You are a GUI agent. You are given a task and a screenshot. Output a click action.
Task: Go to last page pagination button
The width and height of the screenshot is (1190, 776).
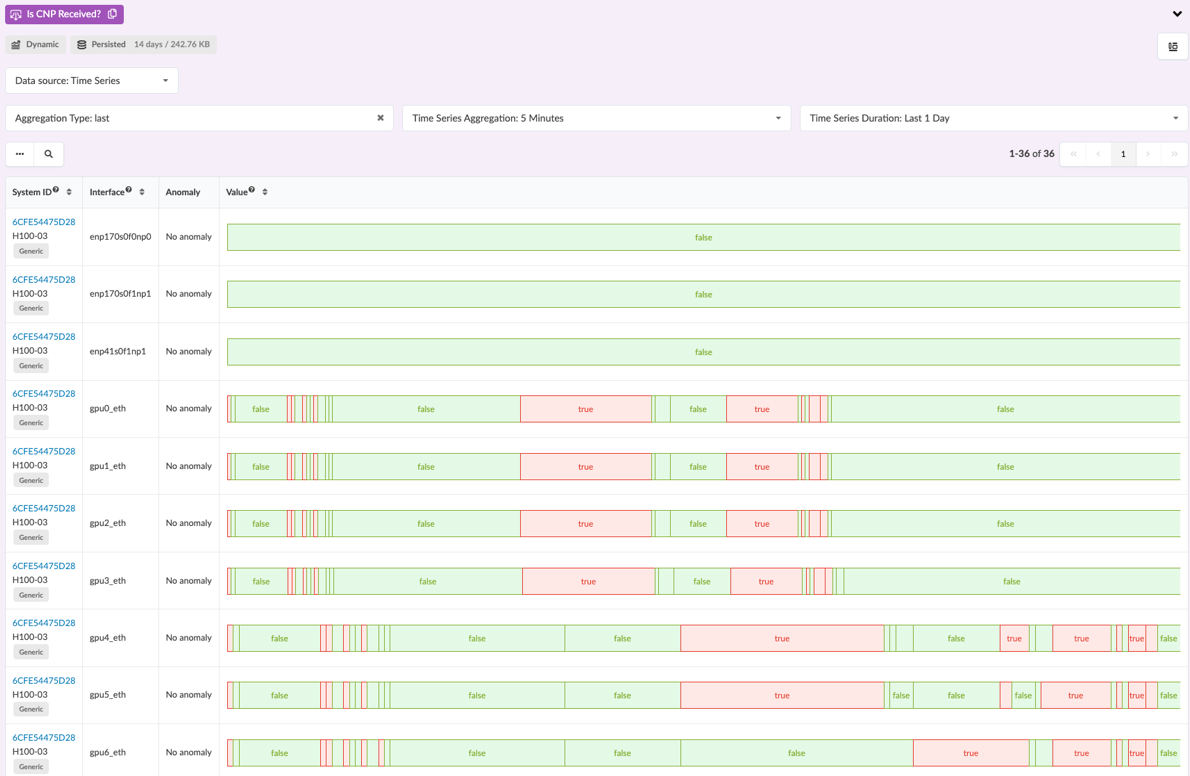click(x=1174, y=153)
